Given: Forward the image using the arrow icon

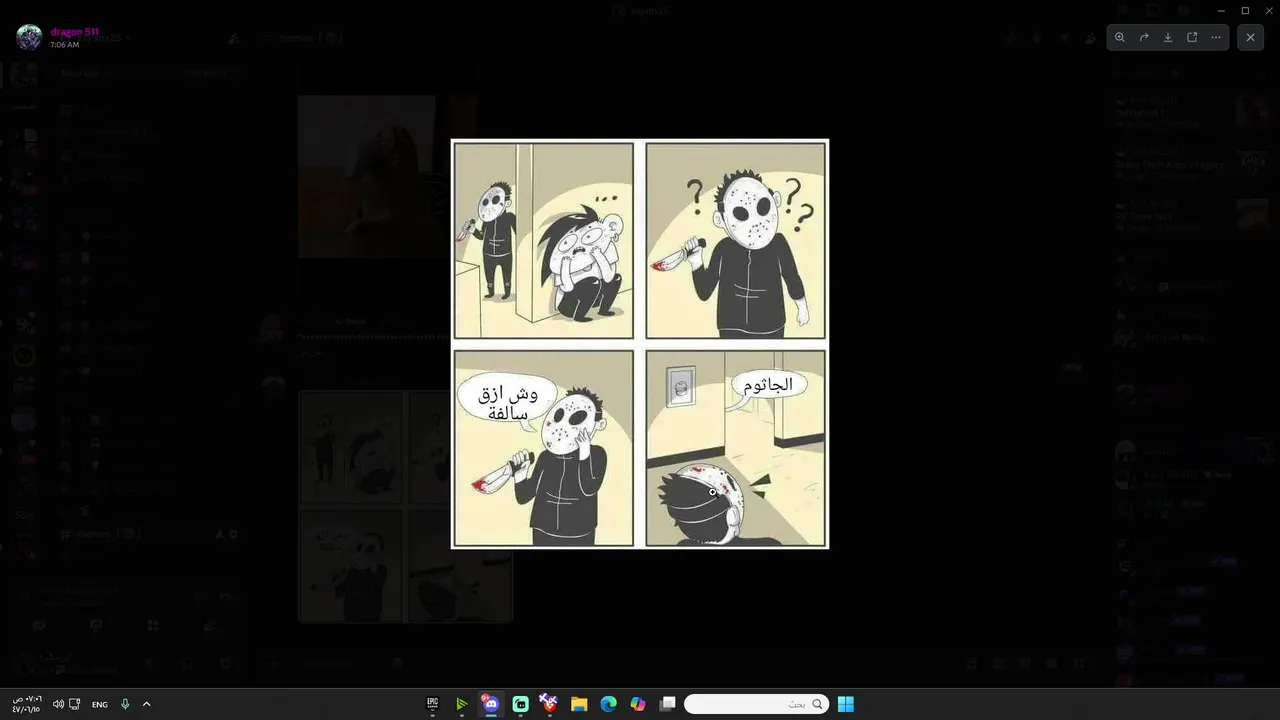Looking at the screenshot, I should point(1144,37).
